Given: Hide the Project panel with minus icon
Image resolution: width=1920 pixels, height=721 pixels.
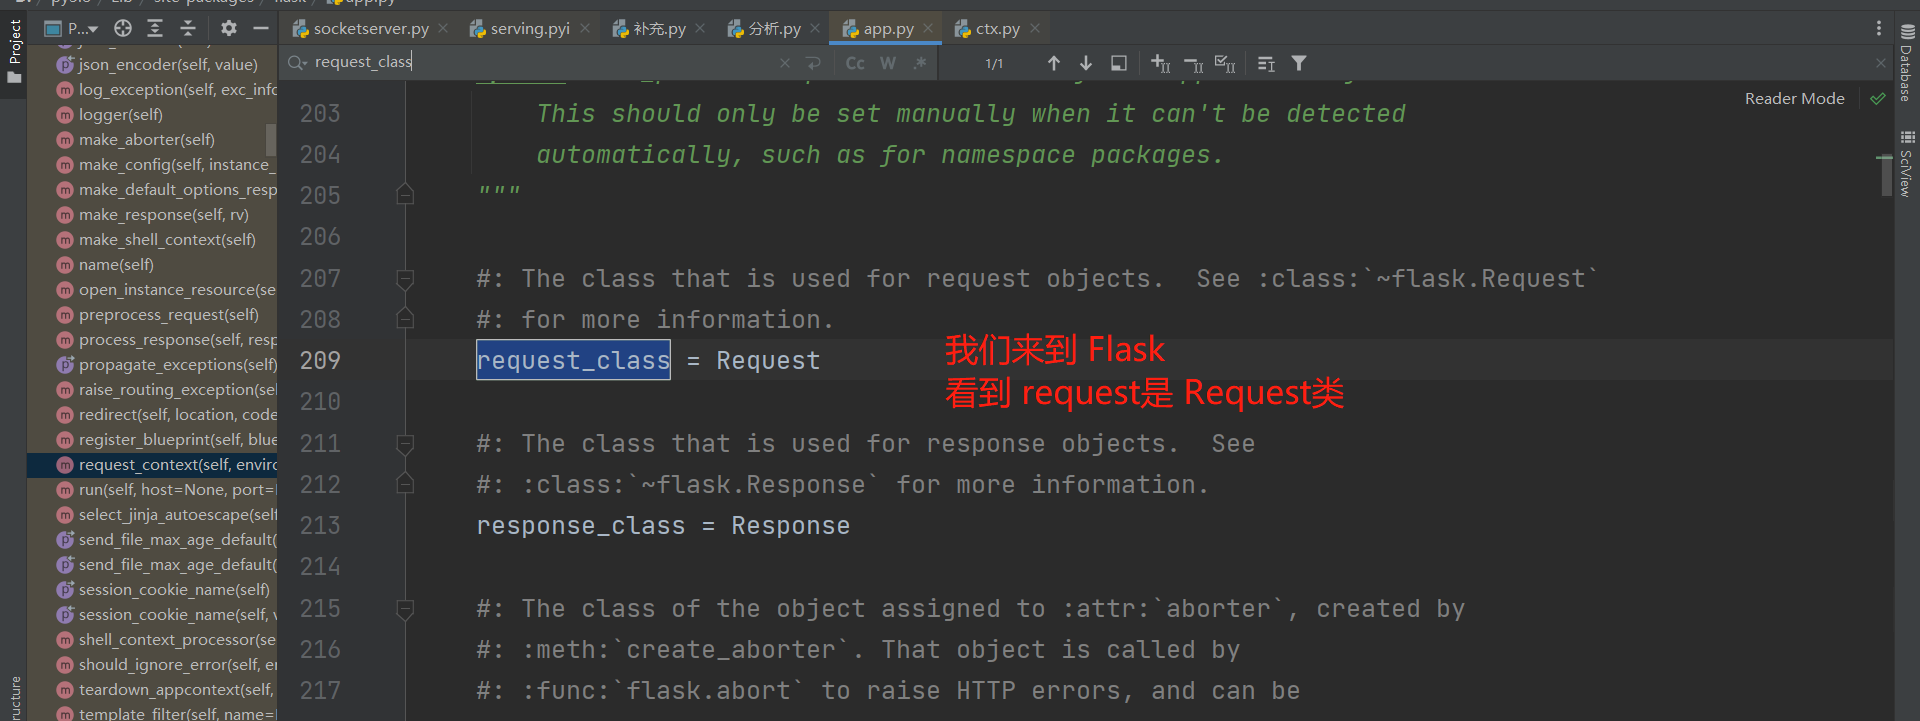Looking at the screenshot, I should tap(261, 28).
